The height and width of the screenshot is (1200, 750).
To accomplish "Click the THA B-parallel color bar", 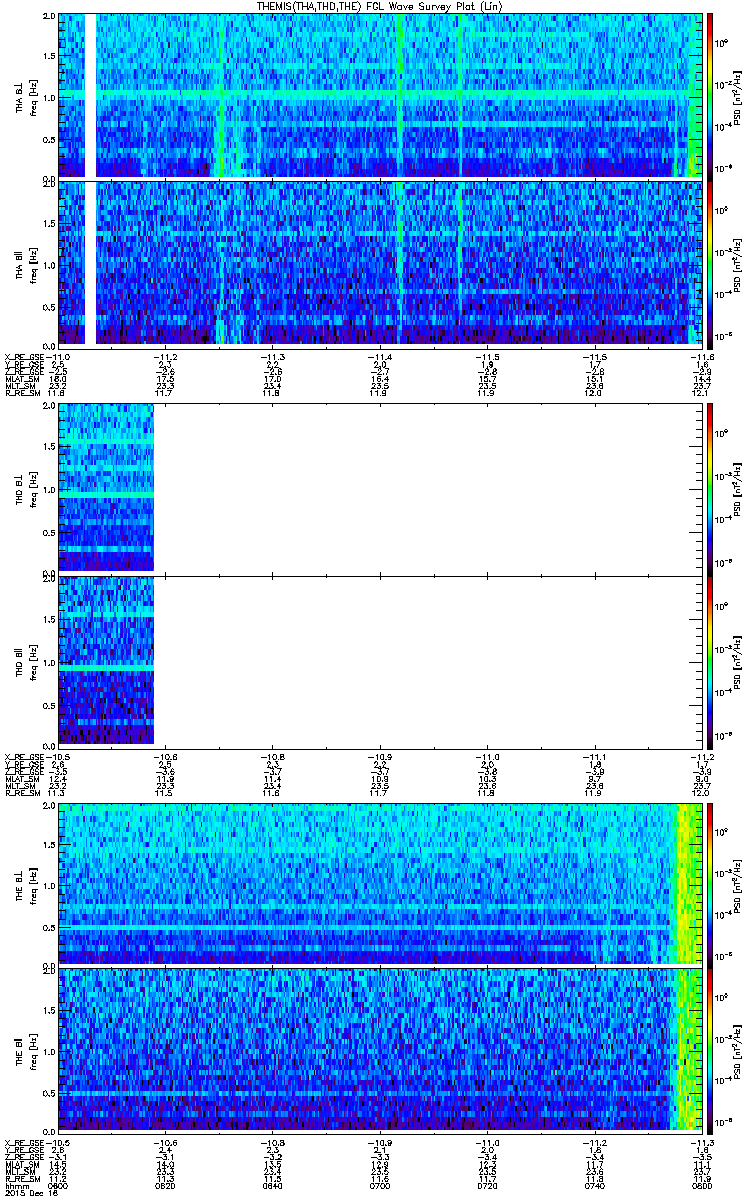I will tap(710, 263).
